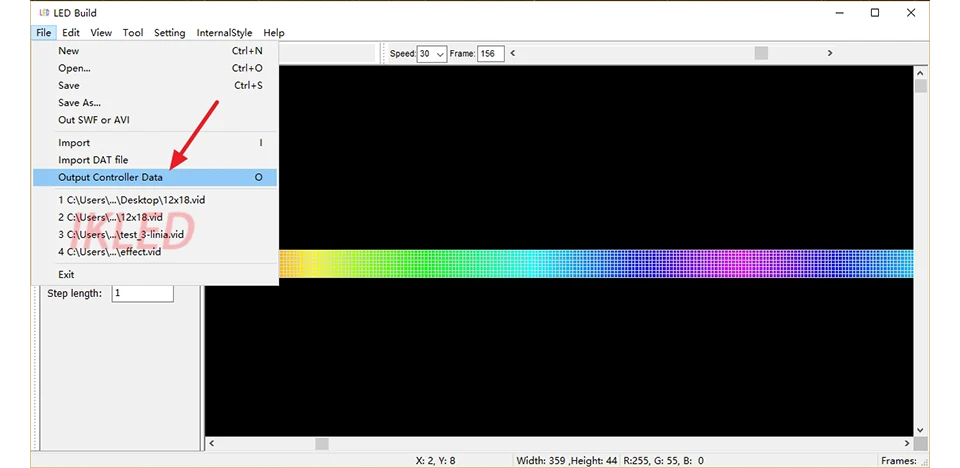Choose Save in the File menu
The image size is (960, 468).
[156, 85]
